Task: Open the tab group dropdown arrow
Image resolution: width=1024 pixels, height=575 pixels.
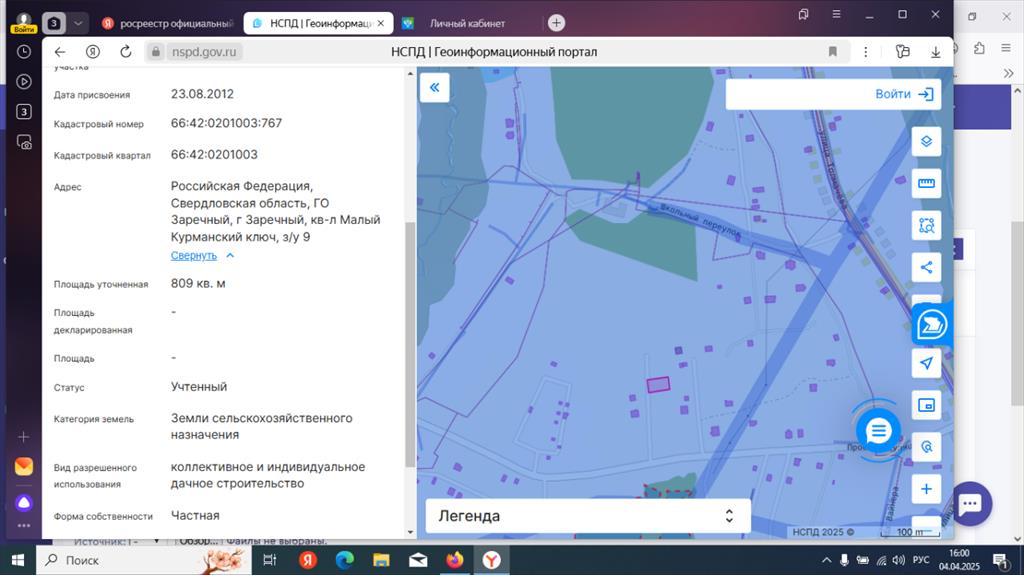Action: pos(78,23)
